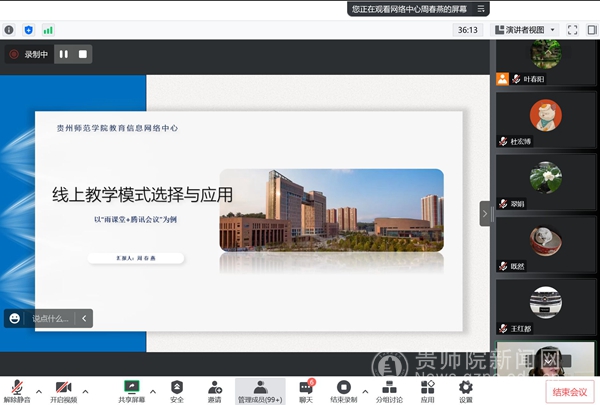Screen dimensions: 600x405
Task: Turn on the camera (开启视频)
Action: coord(65,389)
